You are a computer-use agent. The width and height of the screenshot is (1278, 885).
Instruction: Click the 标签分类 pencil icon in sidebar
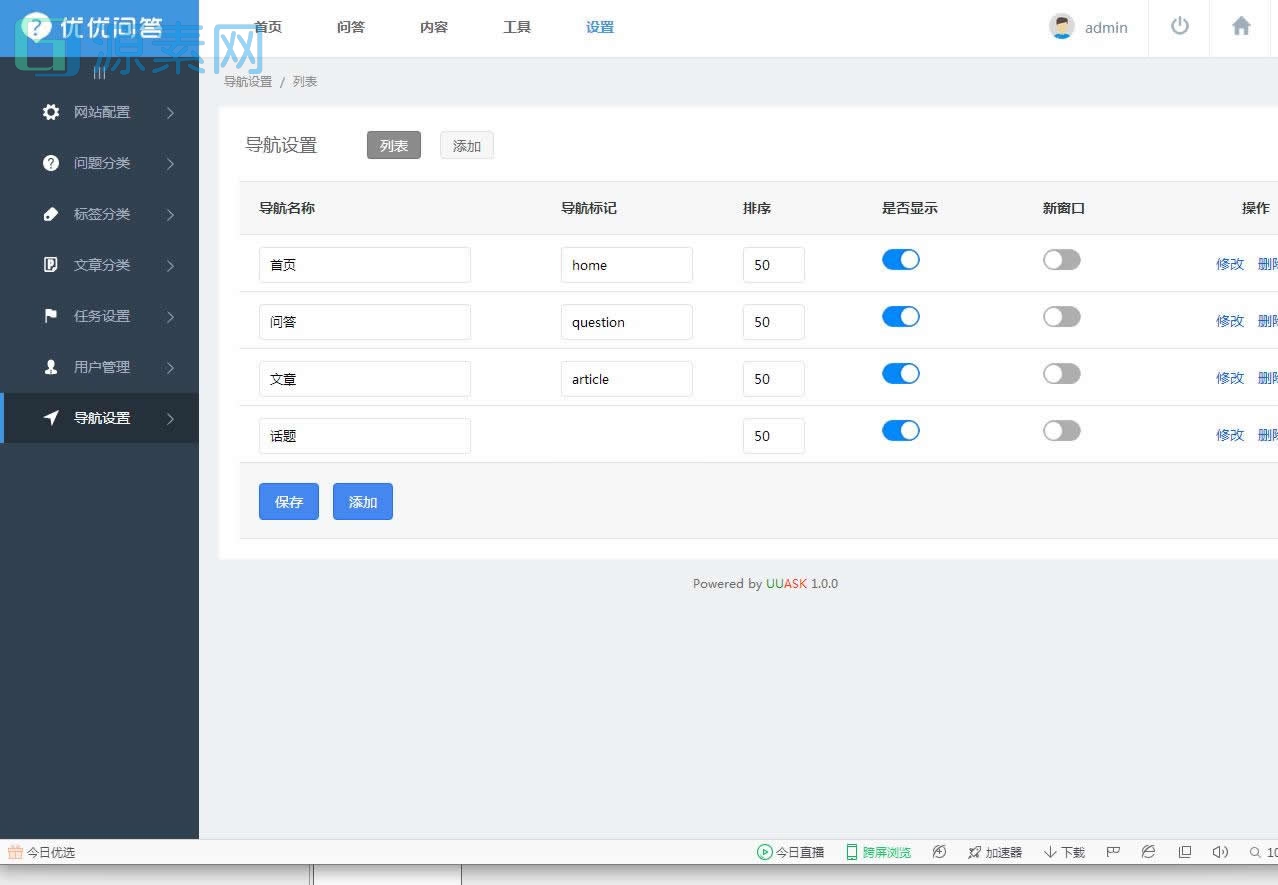pyautogui.click(x=51, y=214)
